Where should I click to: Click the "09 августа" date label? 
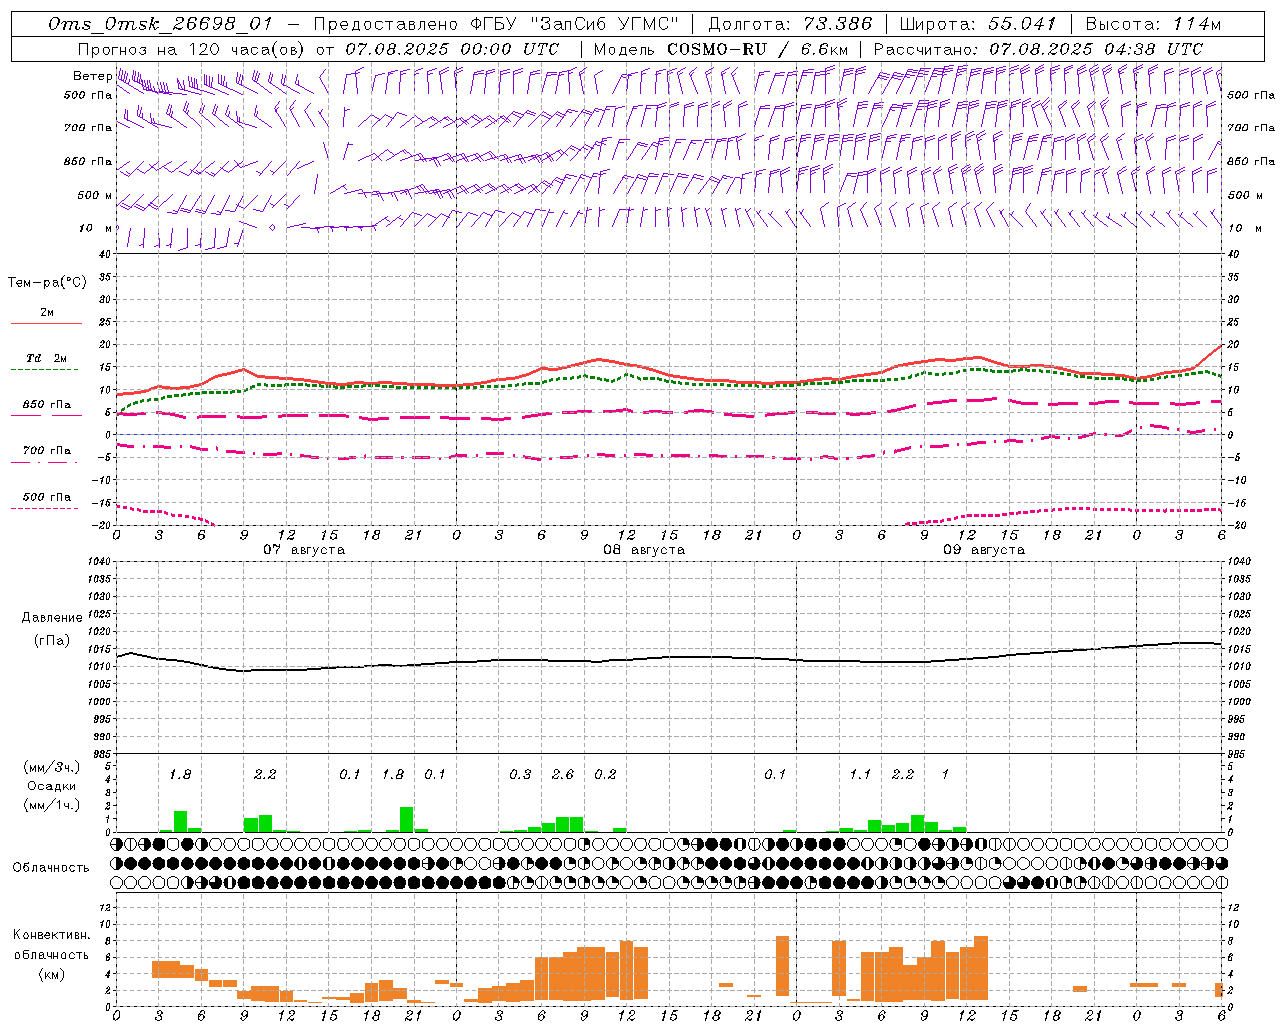click(x=984, y=550)
